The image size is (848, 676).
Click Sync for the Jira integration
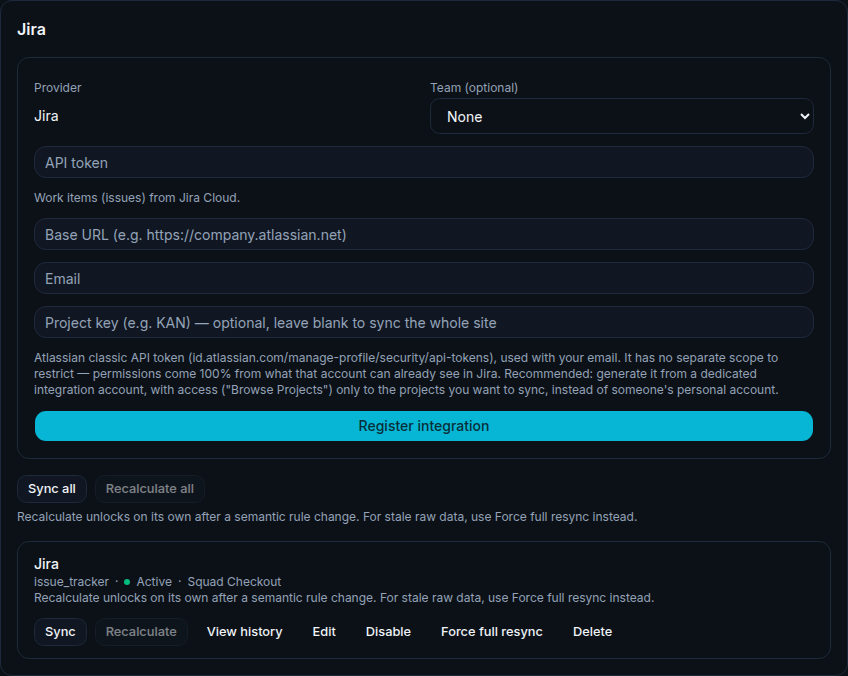(x=60, y=632)
